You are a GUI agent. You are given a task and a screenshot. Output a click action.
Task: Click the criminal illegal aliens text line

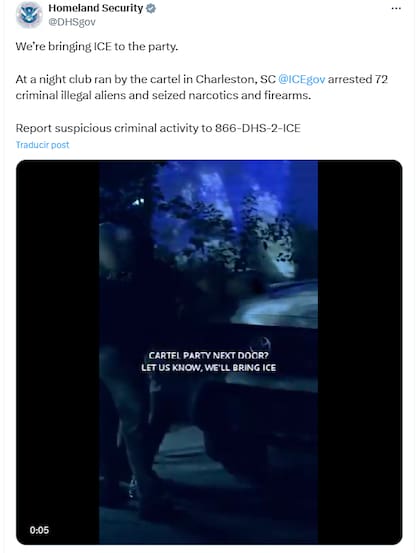coord(163,96)
